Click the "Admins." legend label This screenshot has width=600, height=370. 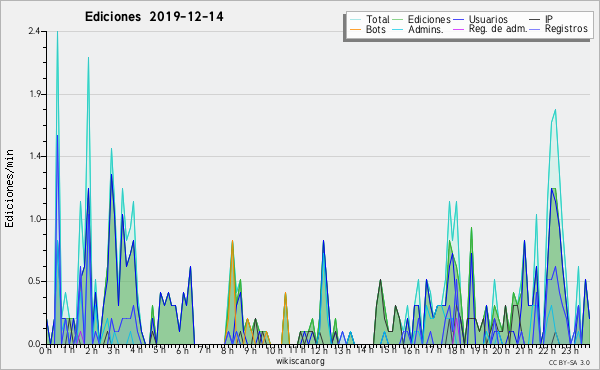(x=426, y=29)
